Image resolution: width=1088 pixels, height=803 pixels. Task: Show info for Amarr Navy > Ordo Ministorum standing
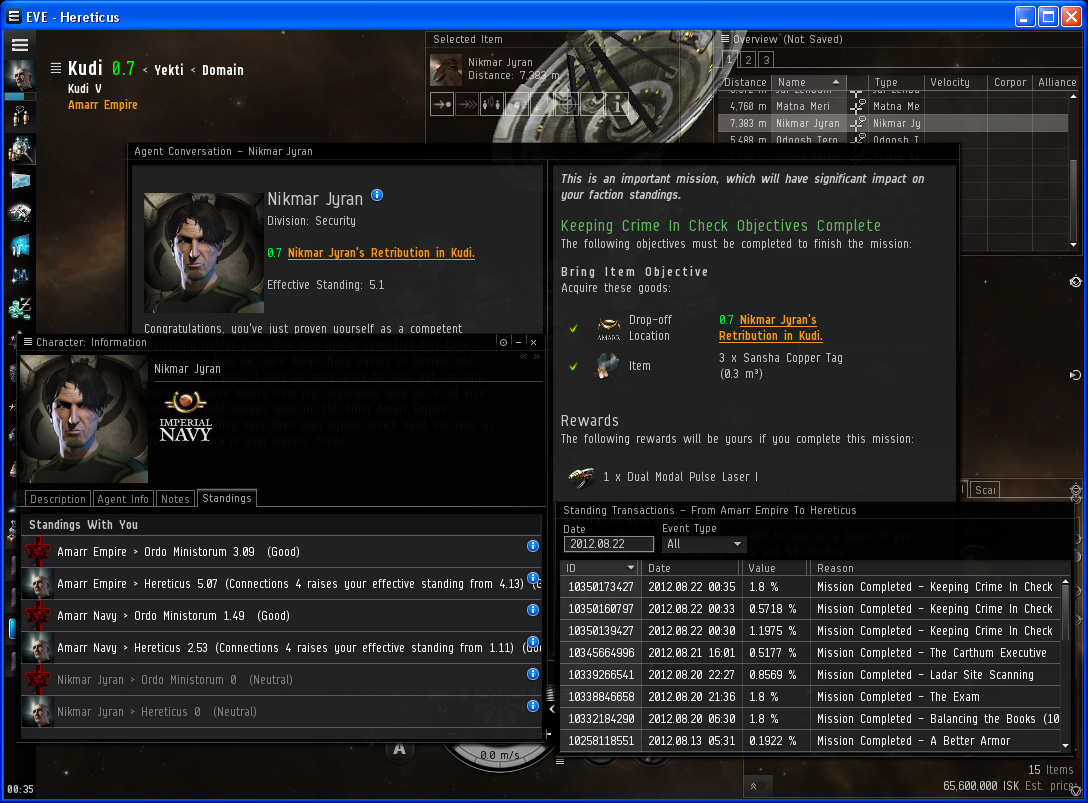533,610
